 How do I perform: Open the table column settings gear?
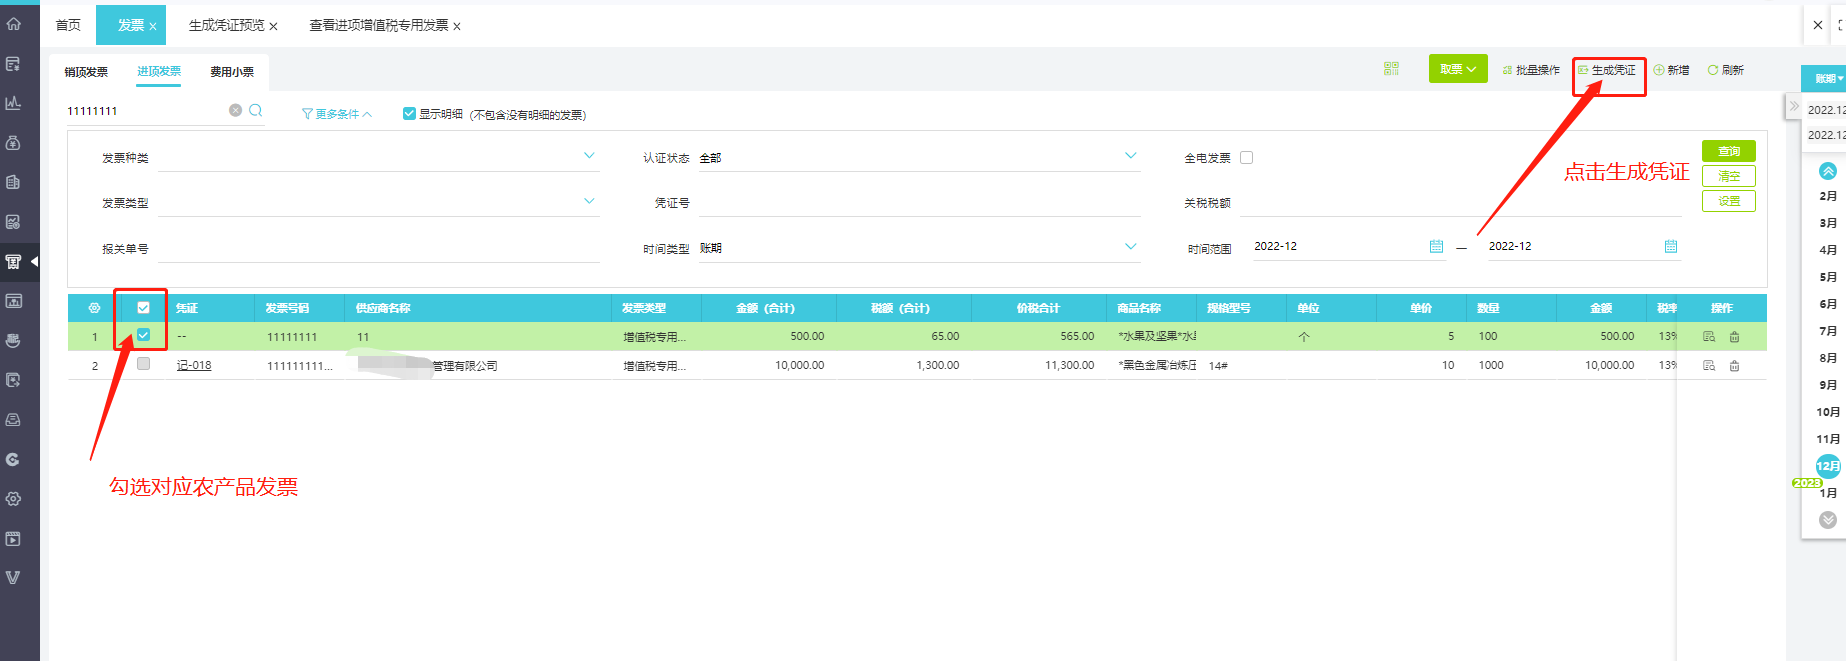tap(94, 308)
